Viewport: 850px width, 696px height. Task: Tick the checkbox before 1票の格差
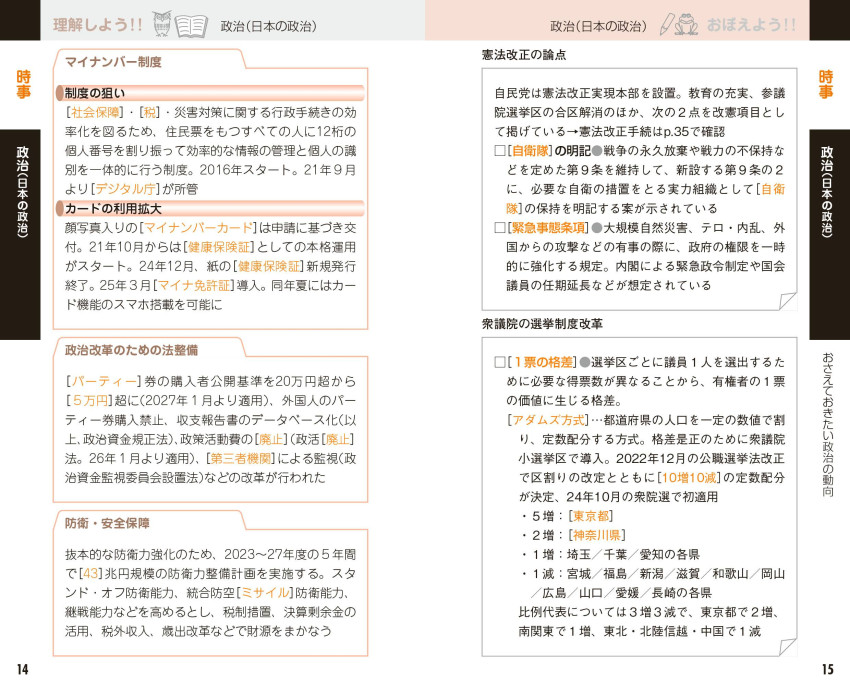(x=500, y=362)
